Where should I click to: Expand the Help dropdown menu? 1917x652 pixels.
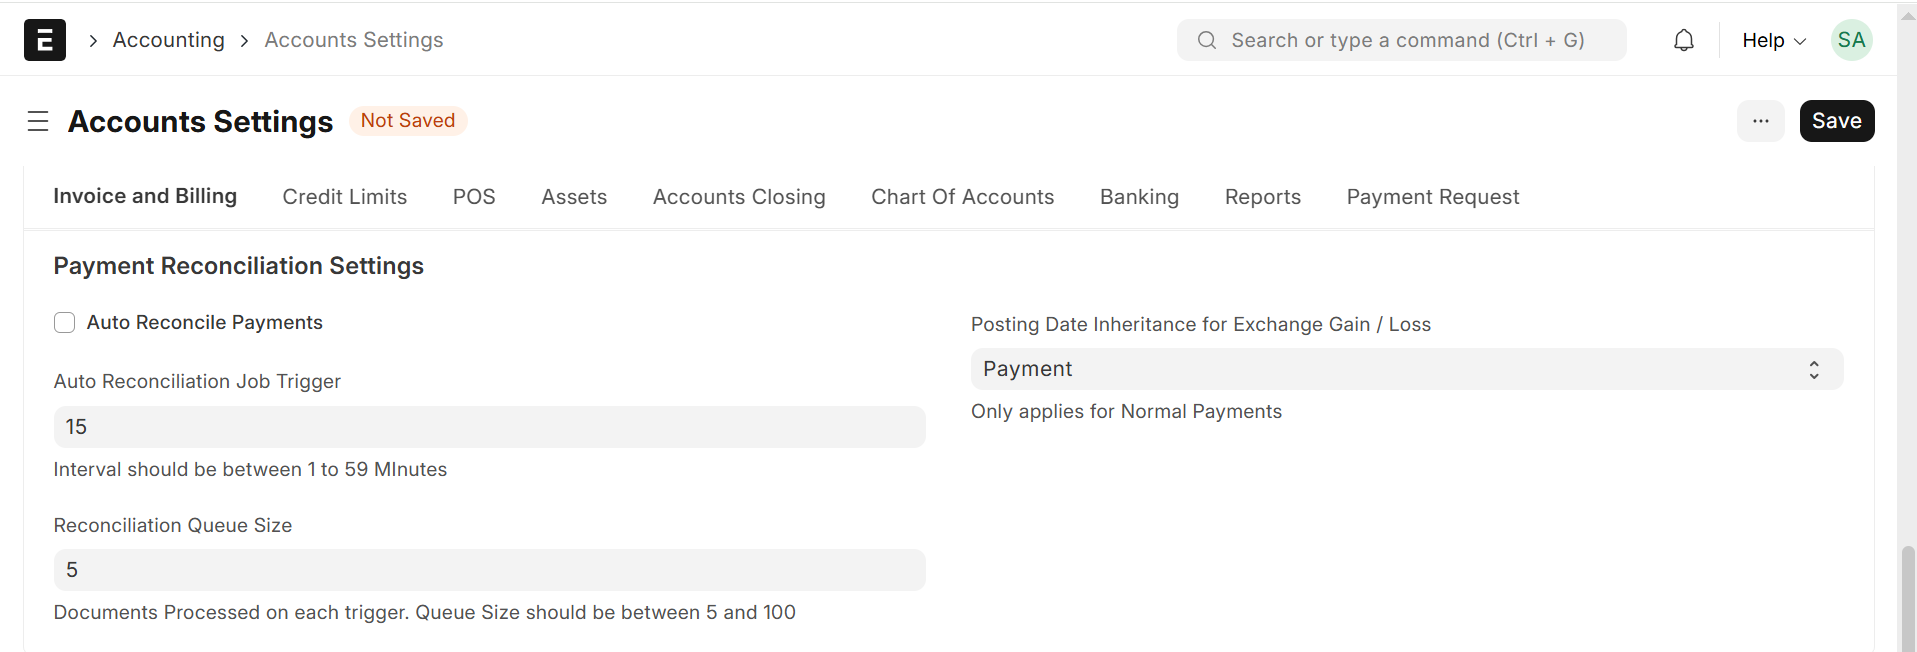(x=1773, y=40)
